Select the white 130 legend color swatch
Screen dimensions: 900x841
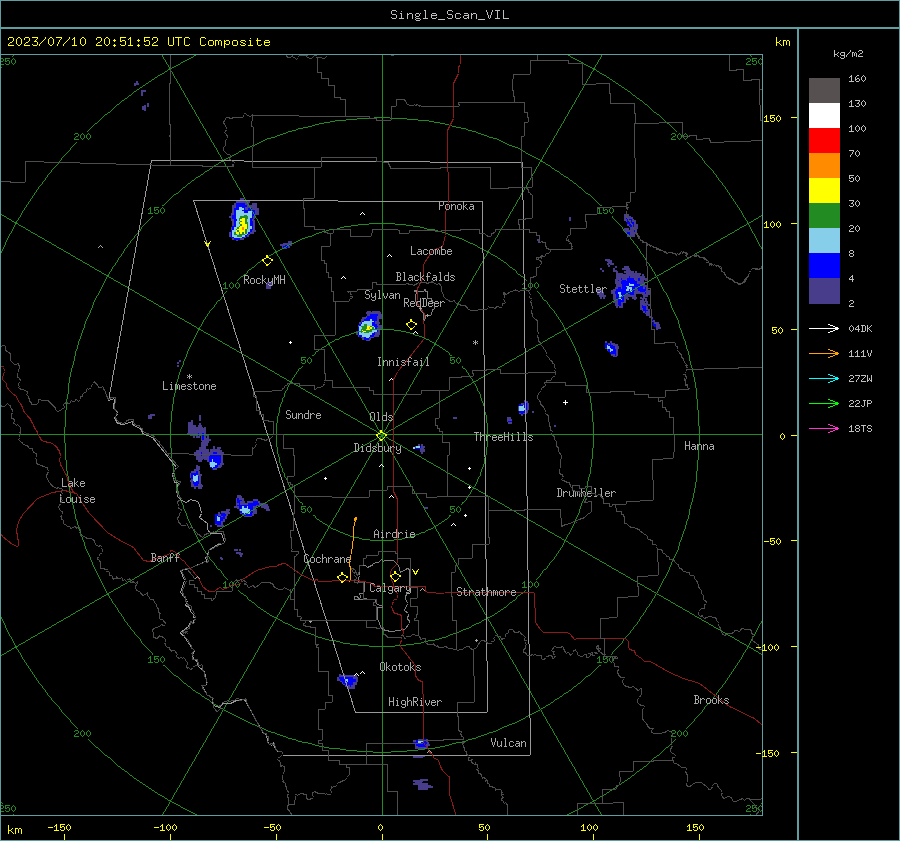[x=824, y=115]
